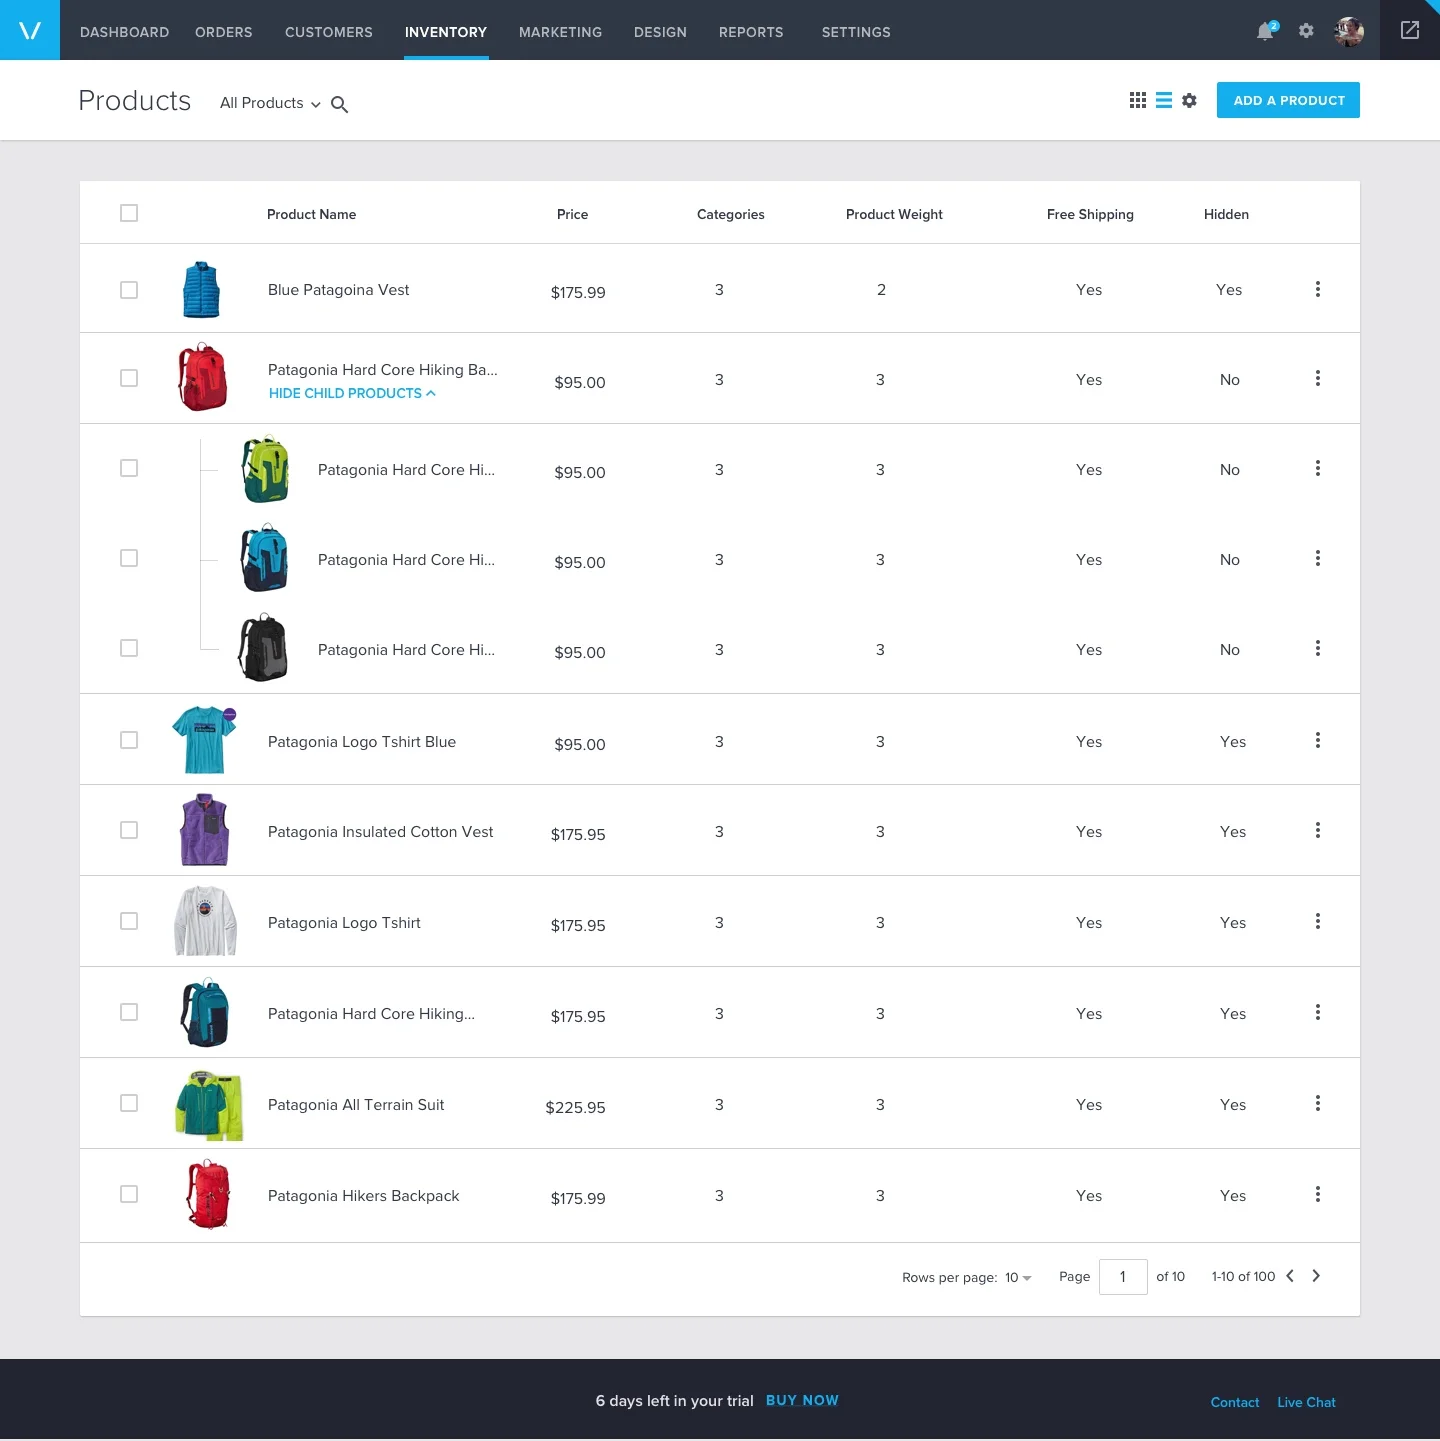The width and height of the screenshot is (1440, 1441).
Task: Go to next page arrow
Action: [x=1316, y=1276]
